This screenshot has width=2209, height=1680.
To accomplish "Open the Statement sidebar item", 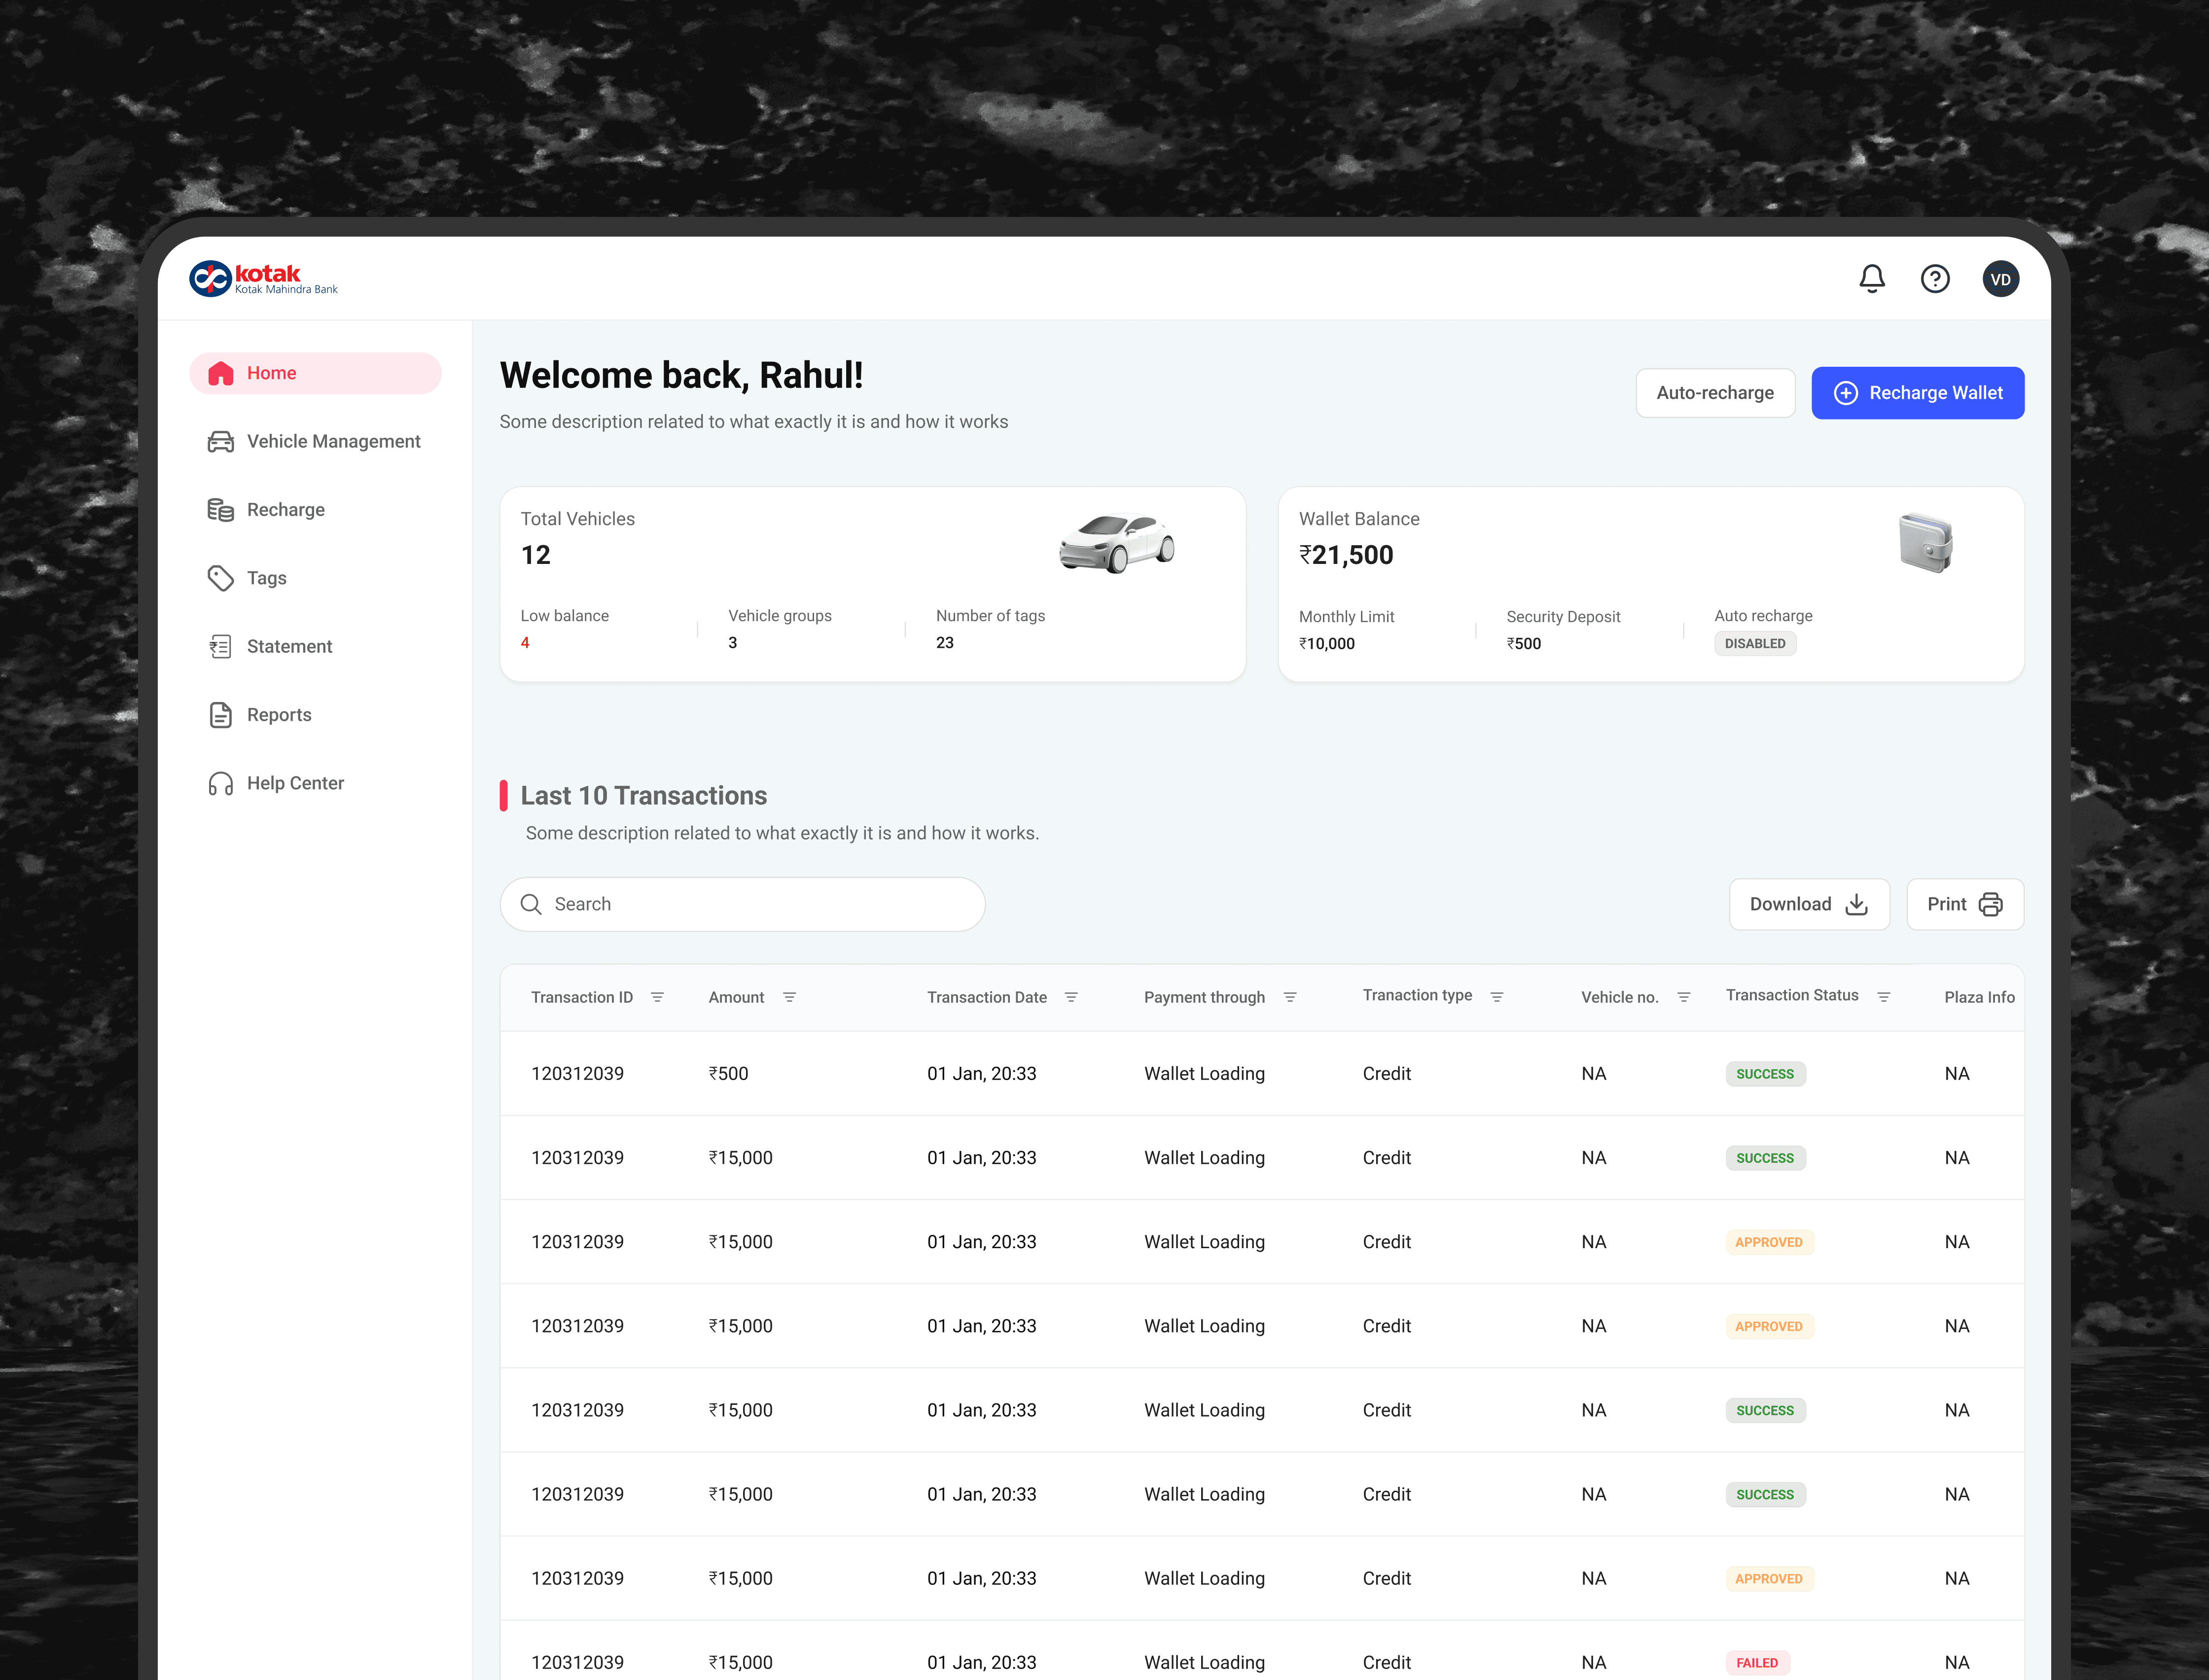I will pos(289,646).
